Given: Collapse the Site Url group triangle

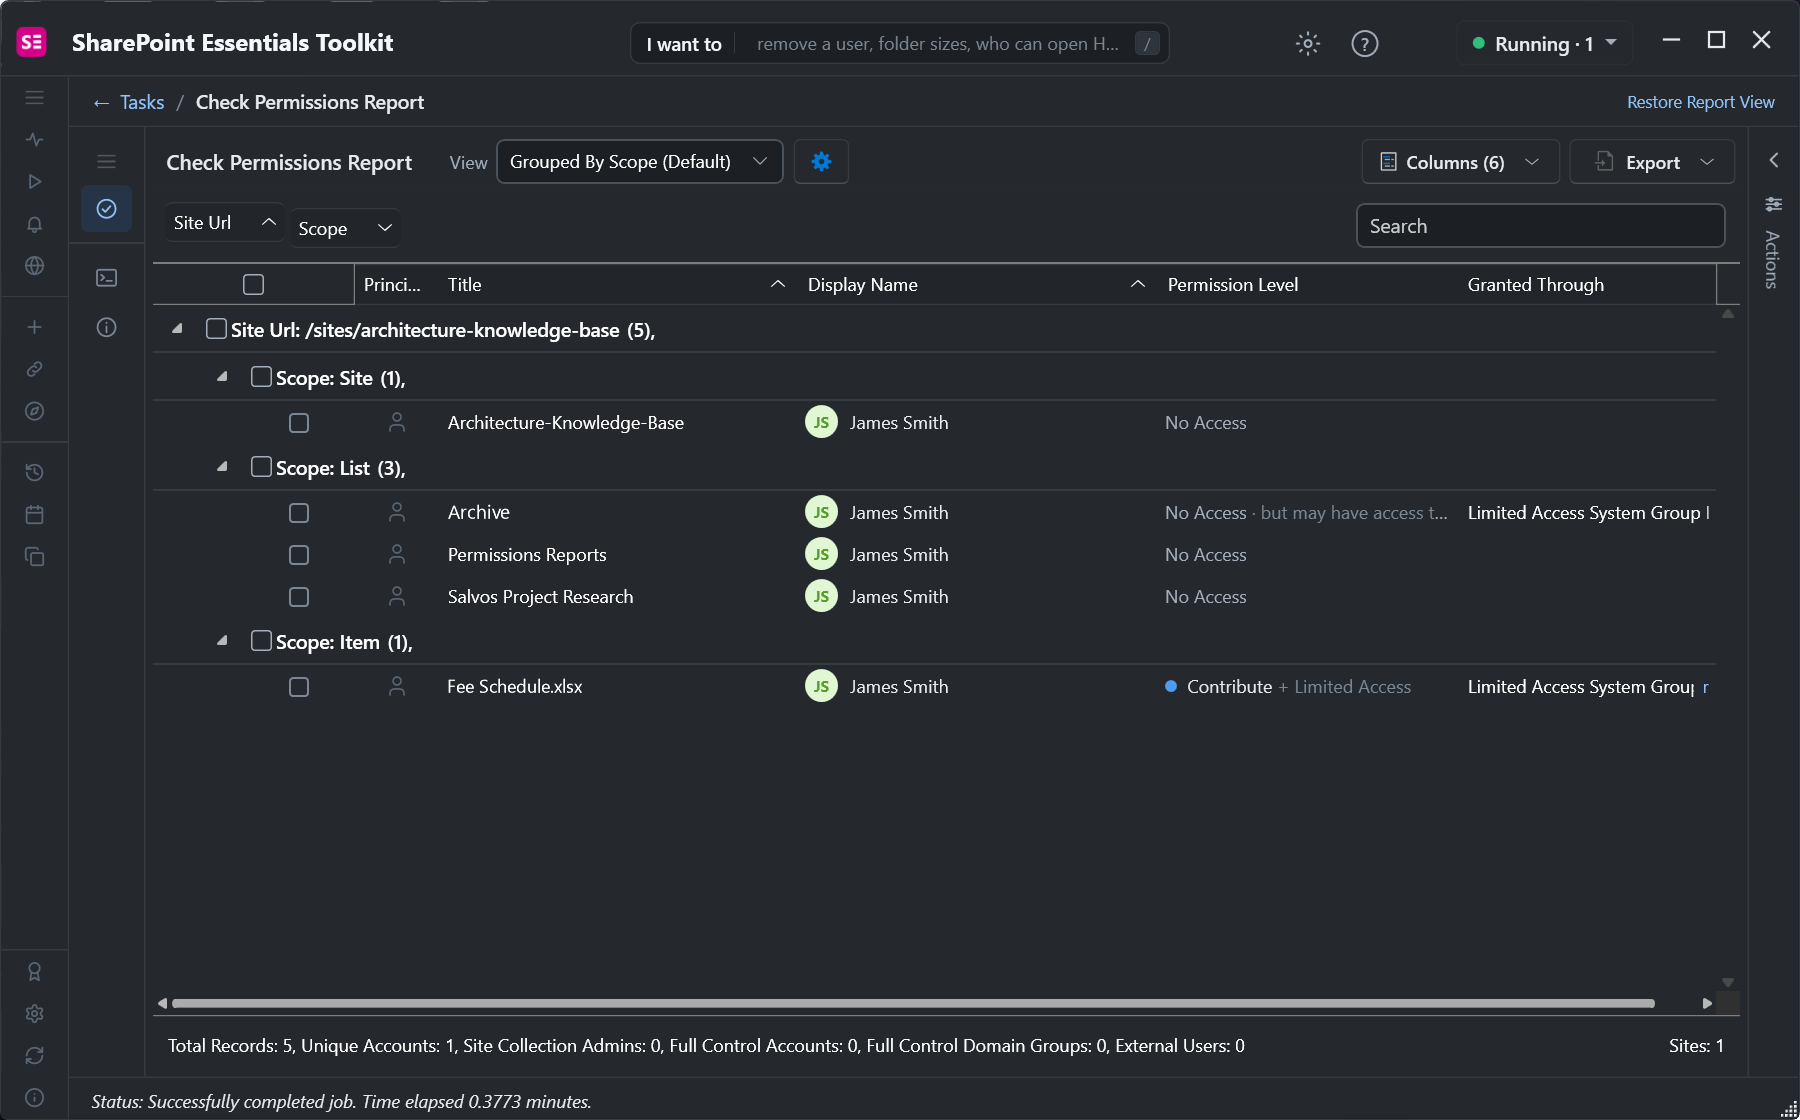Looking at the screenshot, I should [177, 328].
